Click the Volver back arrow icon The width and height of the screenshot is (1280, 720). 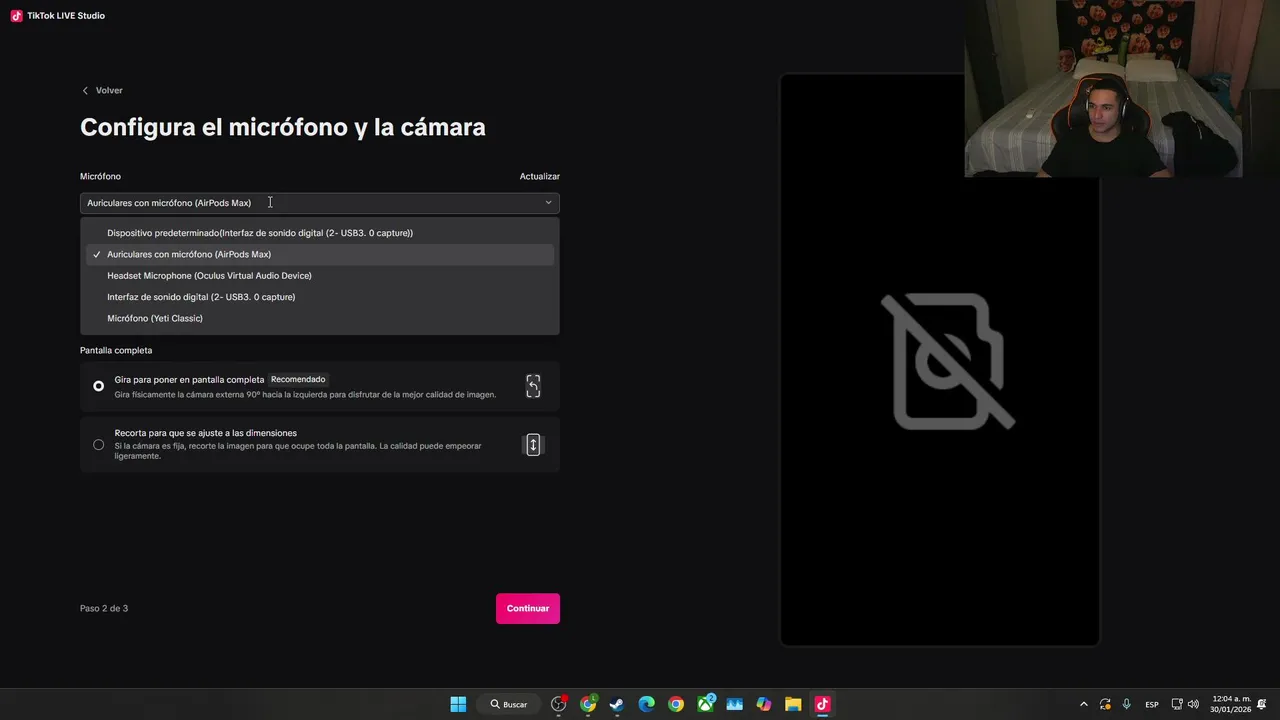[85, 90]
